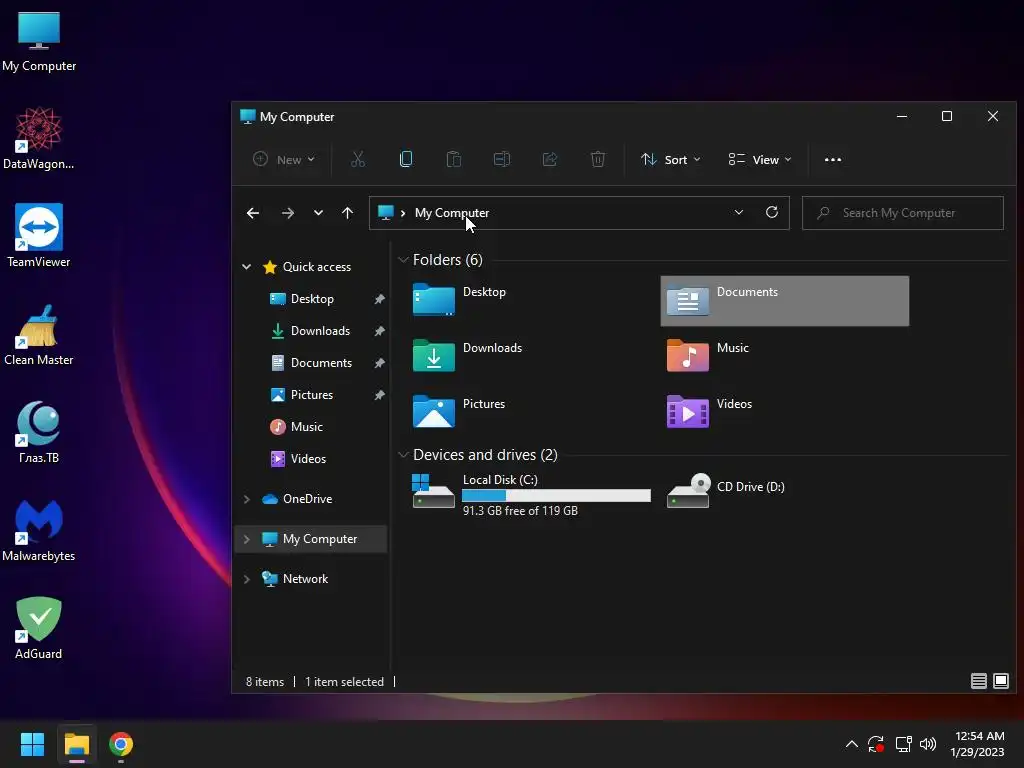
Task: Select Documents in Quick access sidebar
Action: coord(321,362)
